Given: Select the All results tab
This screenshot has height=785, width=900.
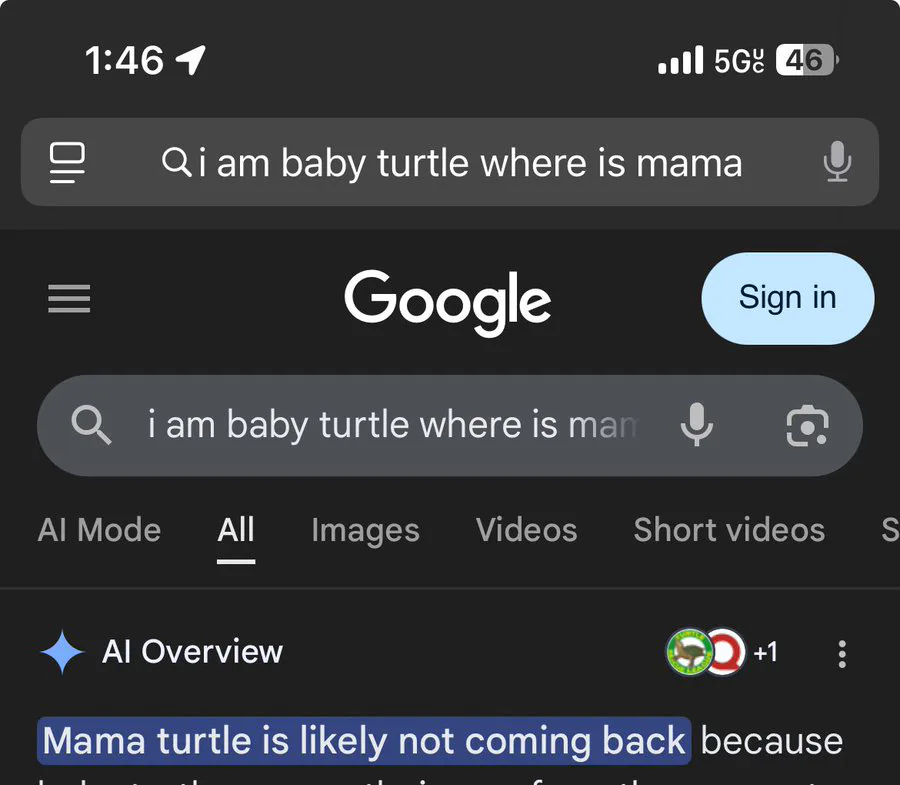Looking at the screenshot, I should 236,530.
